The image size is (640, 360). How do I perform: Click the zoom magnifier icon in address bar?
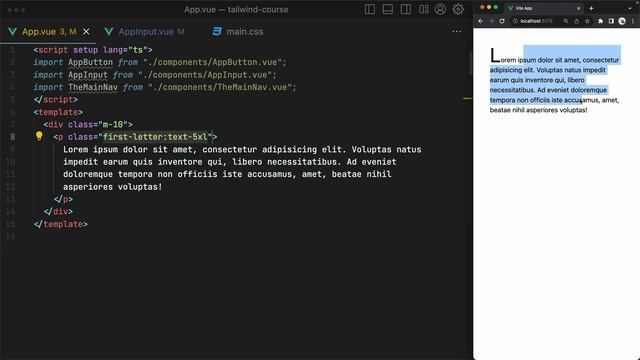coord(566,21)
